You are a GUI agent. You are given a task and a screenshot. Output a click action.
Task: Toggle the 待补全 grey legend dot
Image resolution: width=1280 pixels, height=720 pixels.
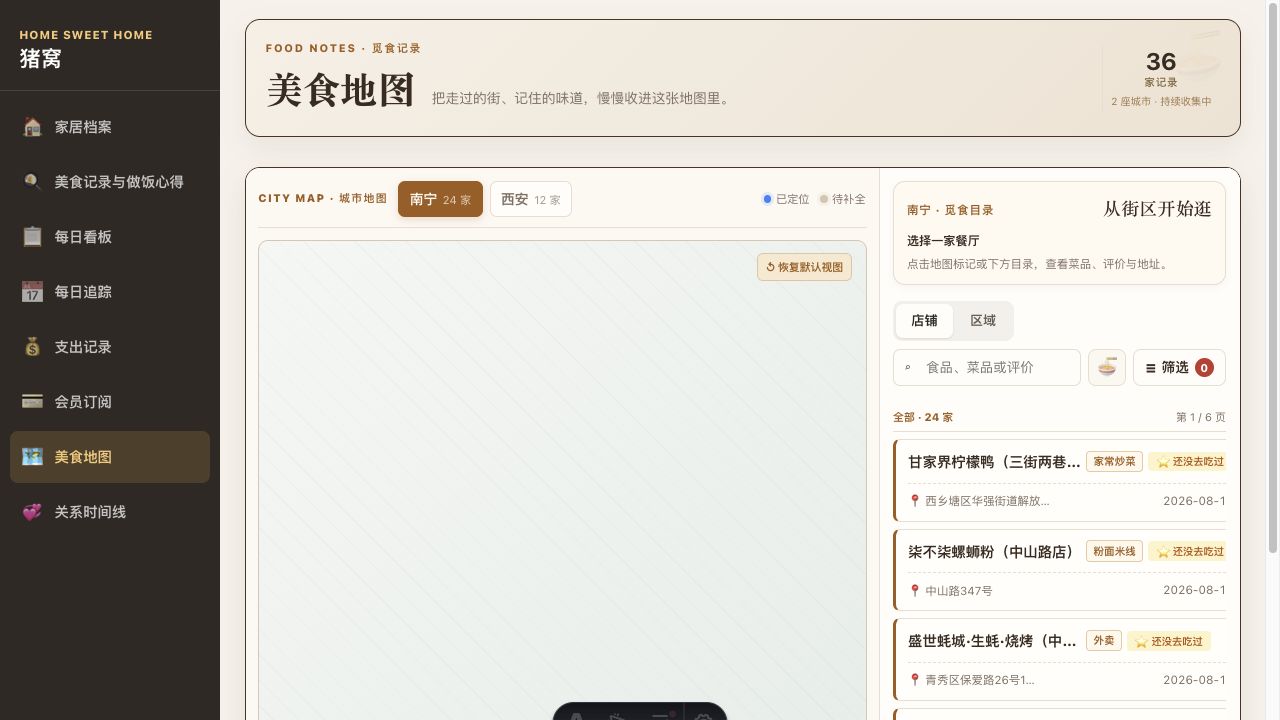[824, 199]
